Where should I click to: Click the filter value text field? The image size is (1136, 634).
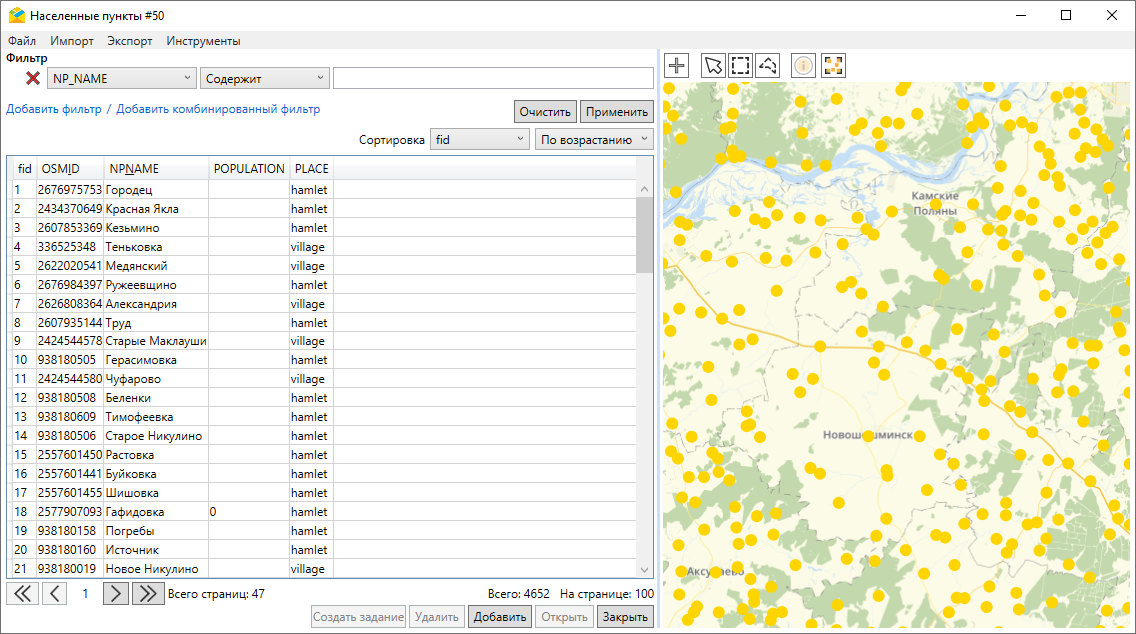[x=492, y=78]
